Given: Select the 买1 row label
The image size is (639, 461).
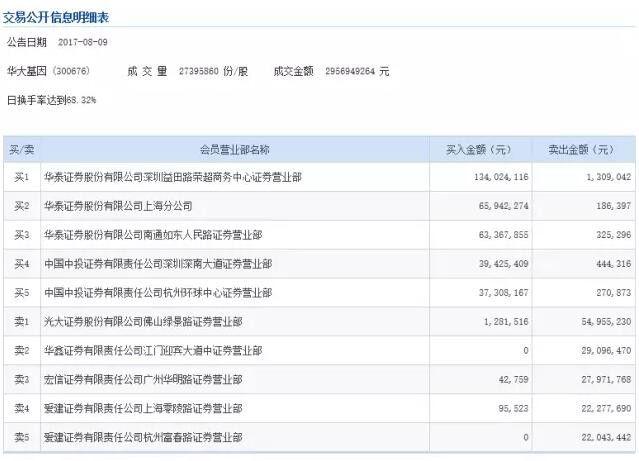Looking at the screenshot, I should click(22, 177).
